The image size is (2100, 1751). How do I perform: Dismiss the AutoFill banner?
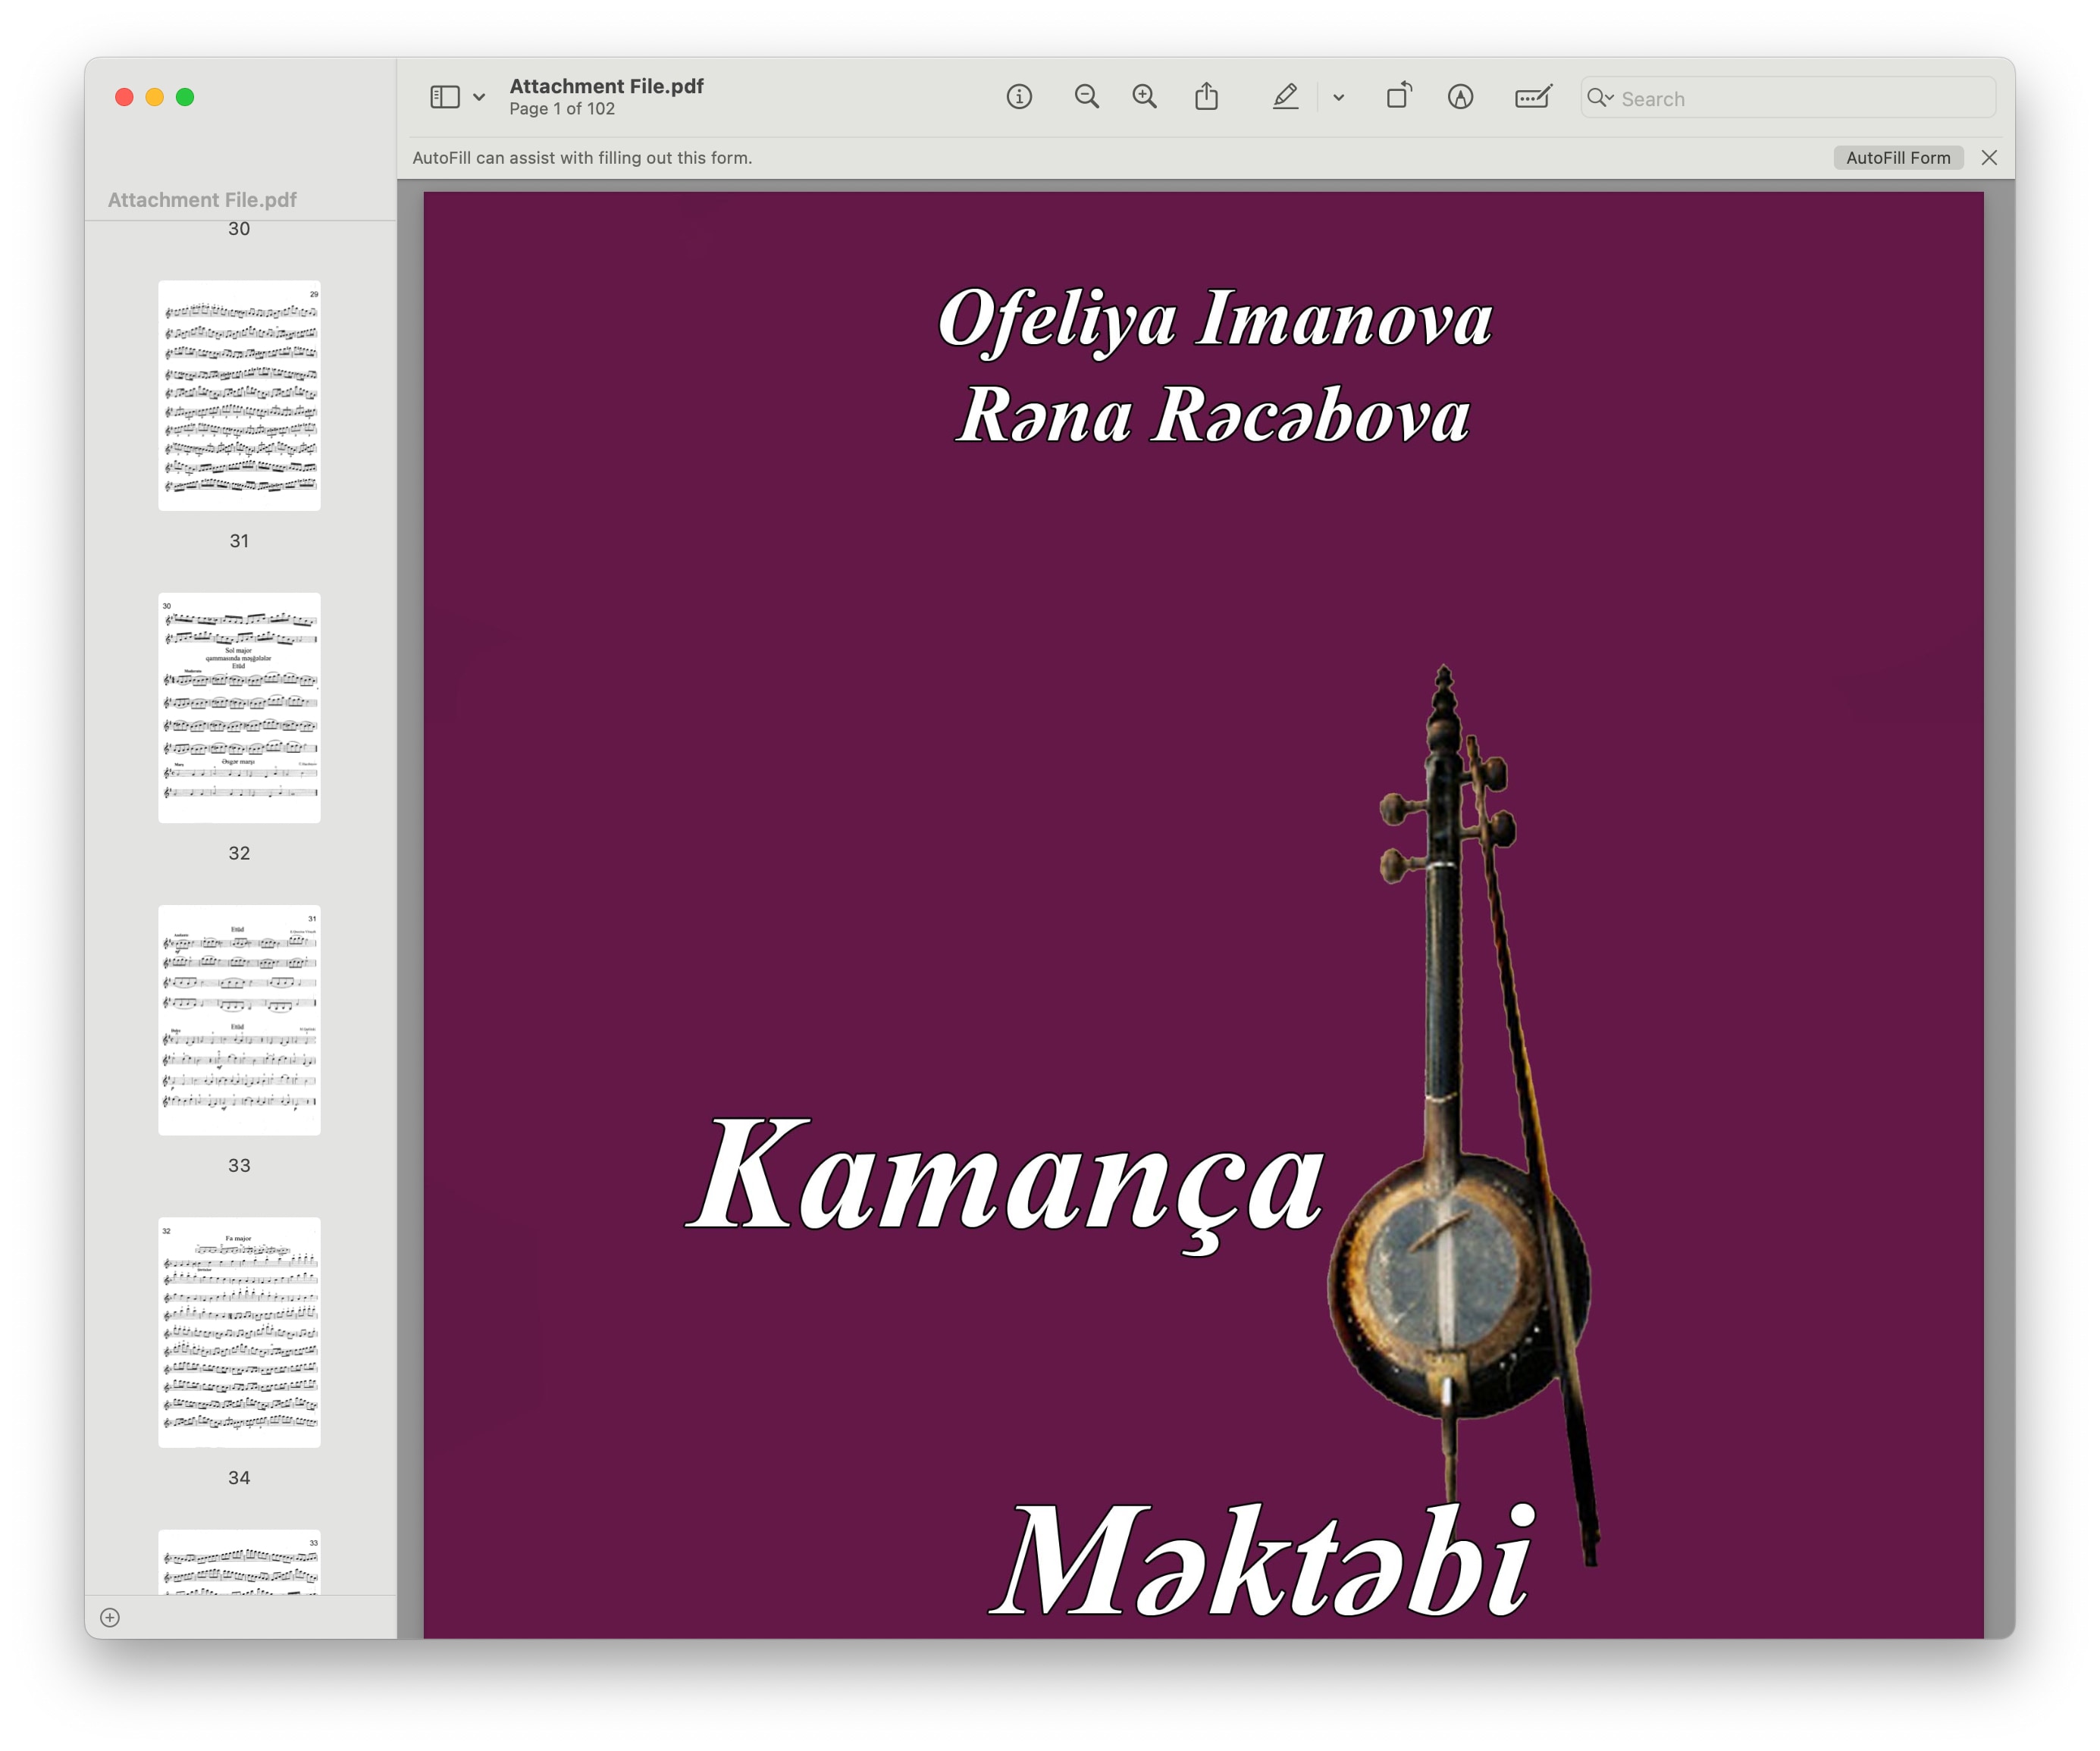[1989, 158]
